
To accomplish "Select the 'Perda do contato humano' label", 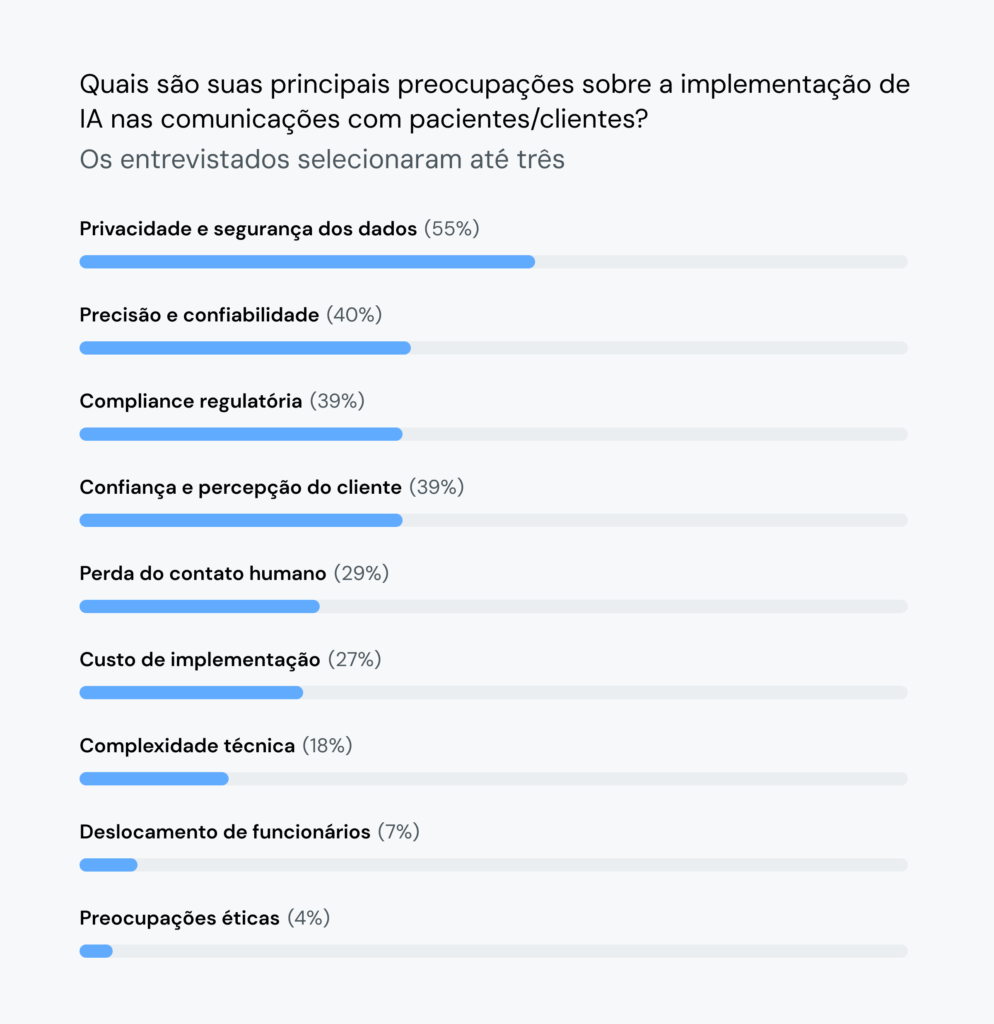I will pyautogui.click(x=203, y=573).
